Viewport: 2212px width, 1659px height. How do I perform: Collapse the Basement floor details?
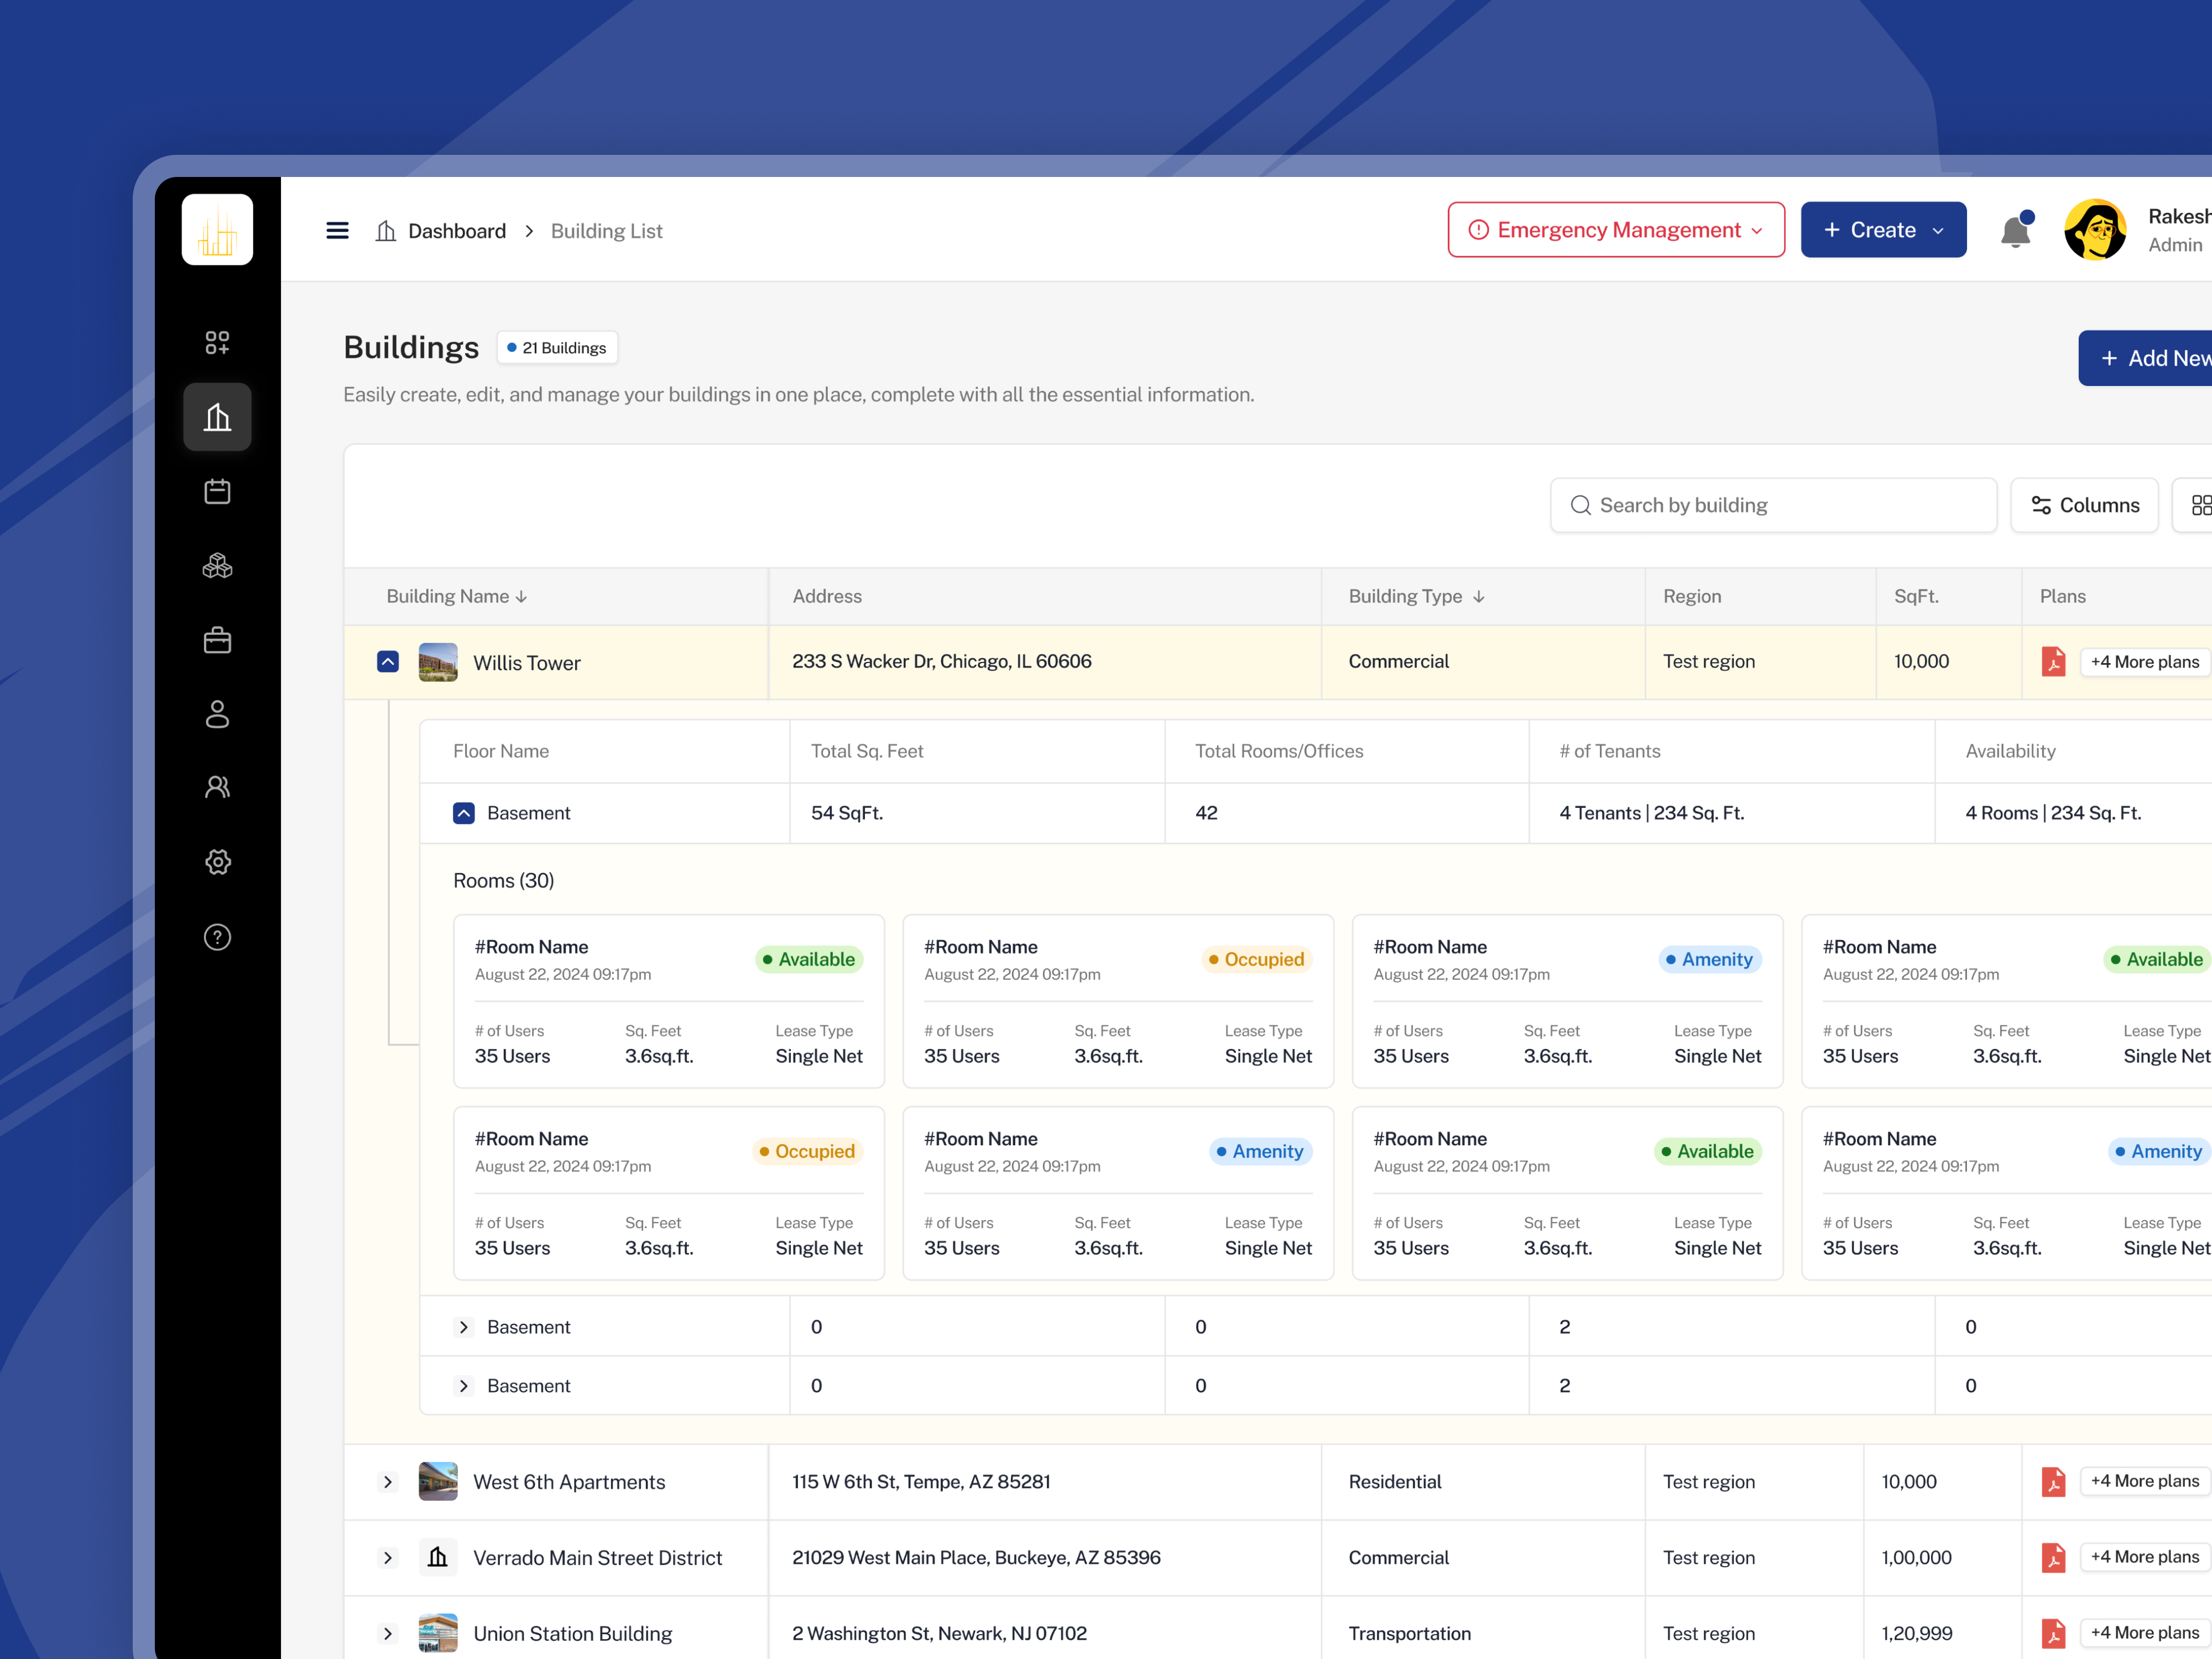(463, 812)
